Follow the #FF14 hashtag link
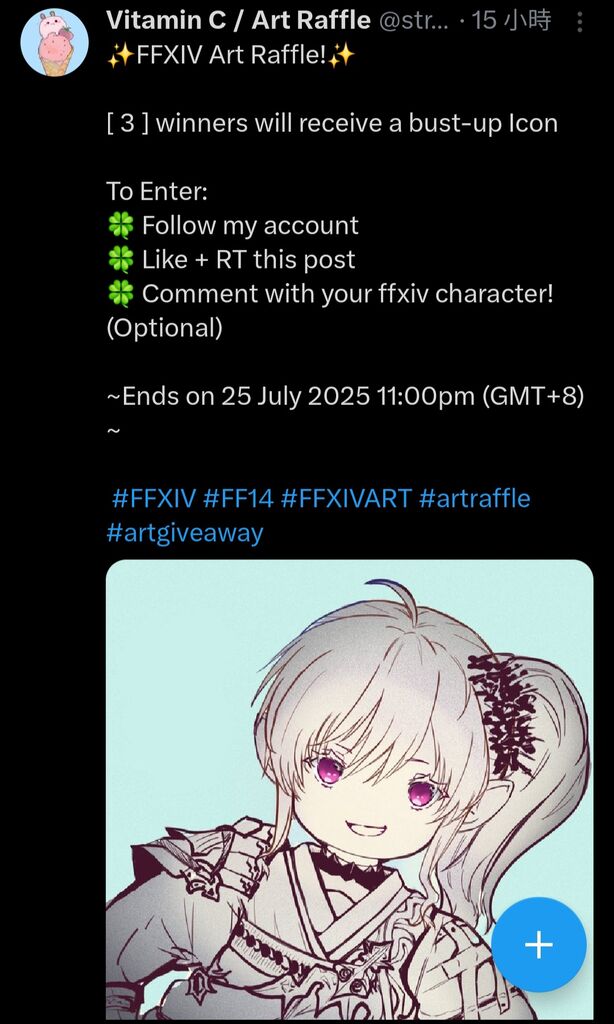Viewport: 614px width, 1024px height. 238,499
